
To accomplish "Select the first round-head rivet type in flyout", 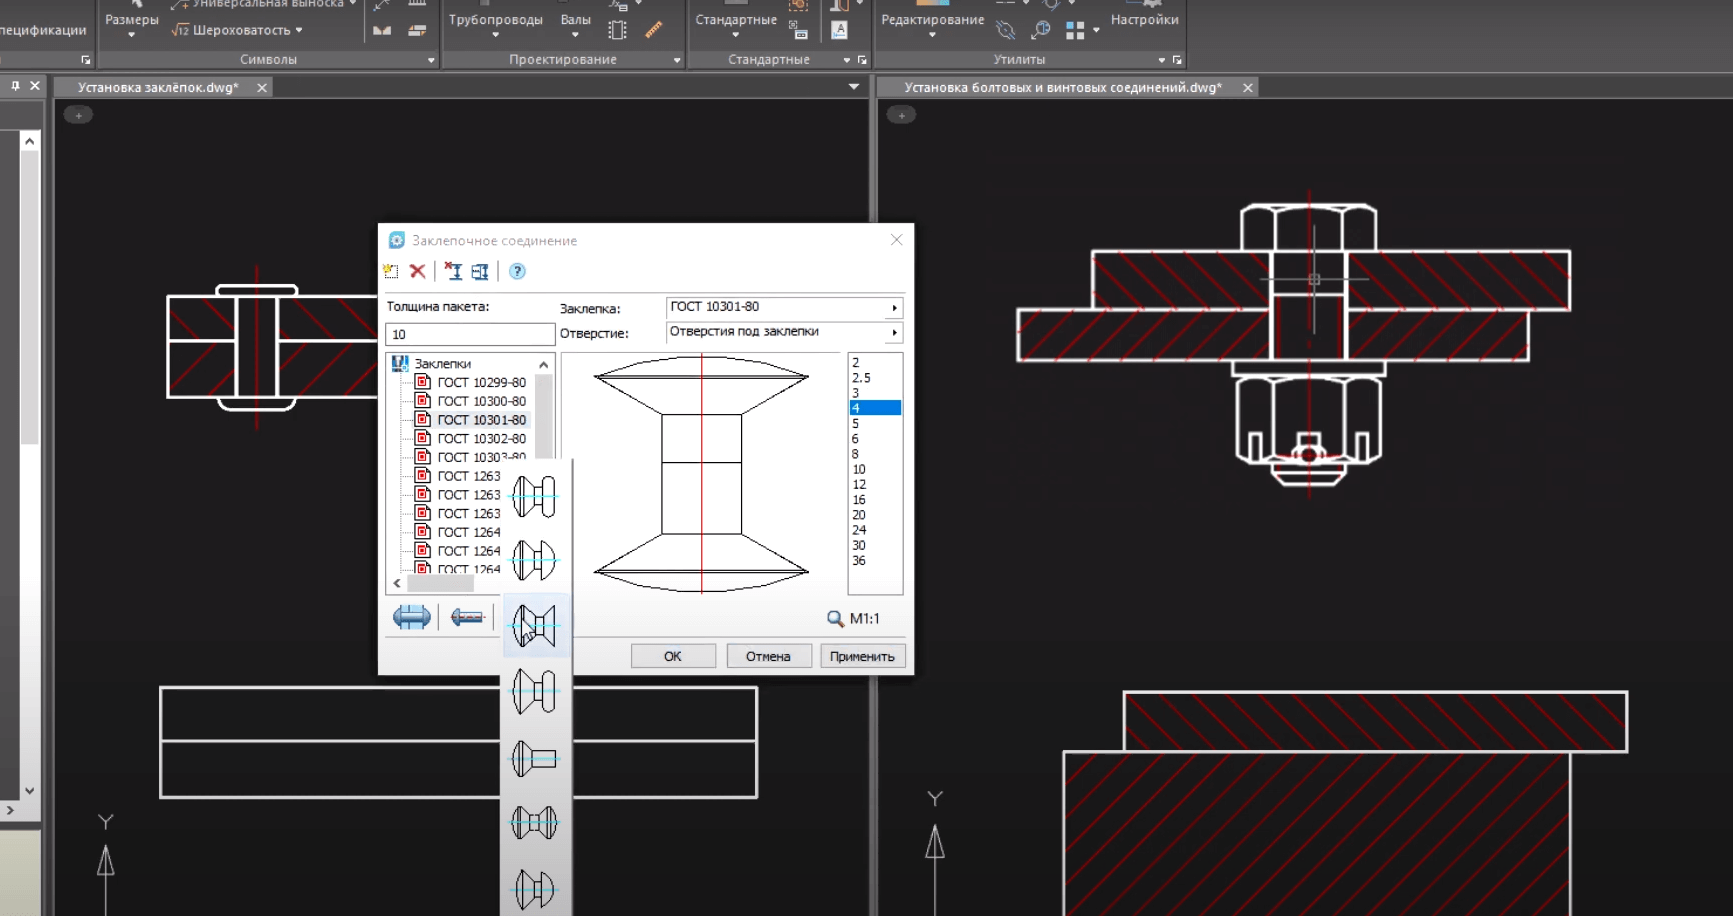I will (x=535, y=496).
